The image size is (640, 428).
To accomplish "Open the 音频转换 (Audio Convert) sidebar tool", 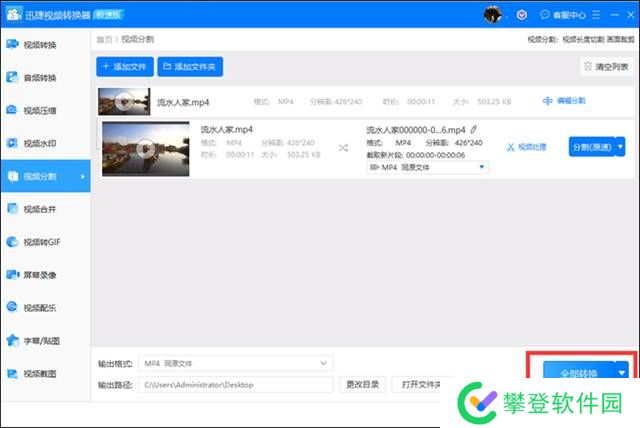I will (40, 78).
